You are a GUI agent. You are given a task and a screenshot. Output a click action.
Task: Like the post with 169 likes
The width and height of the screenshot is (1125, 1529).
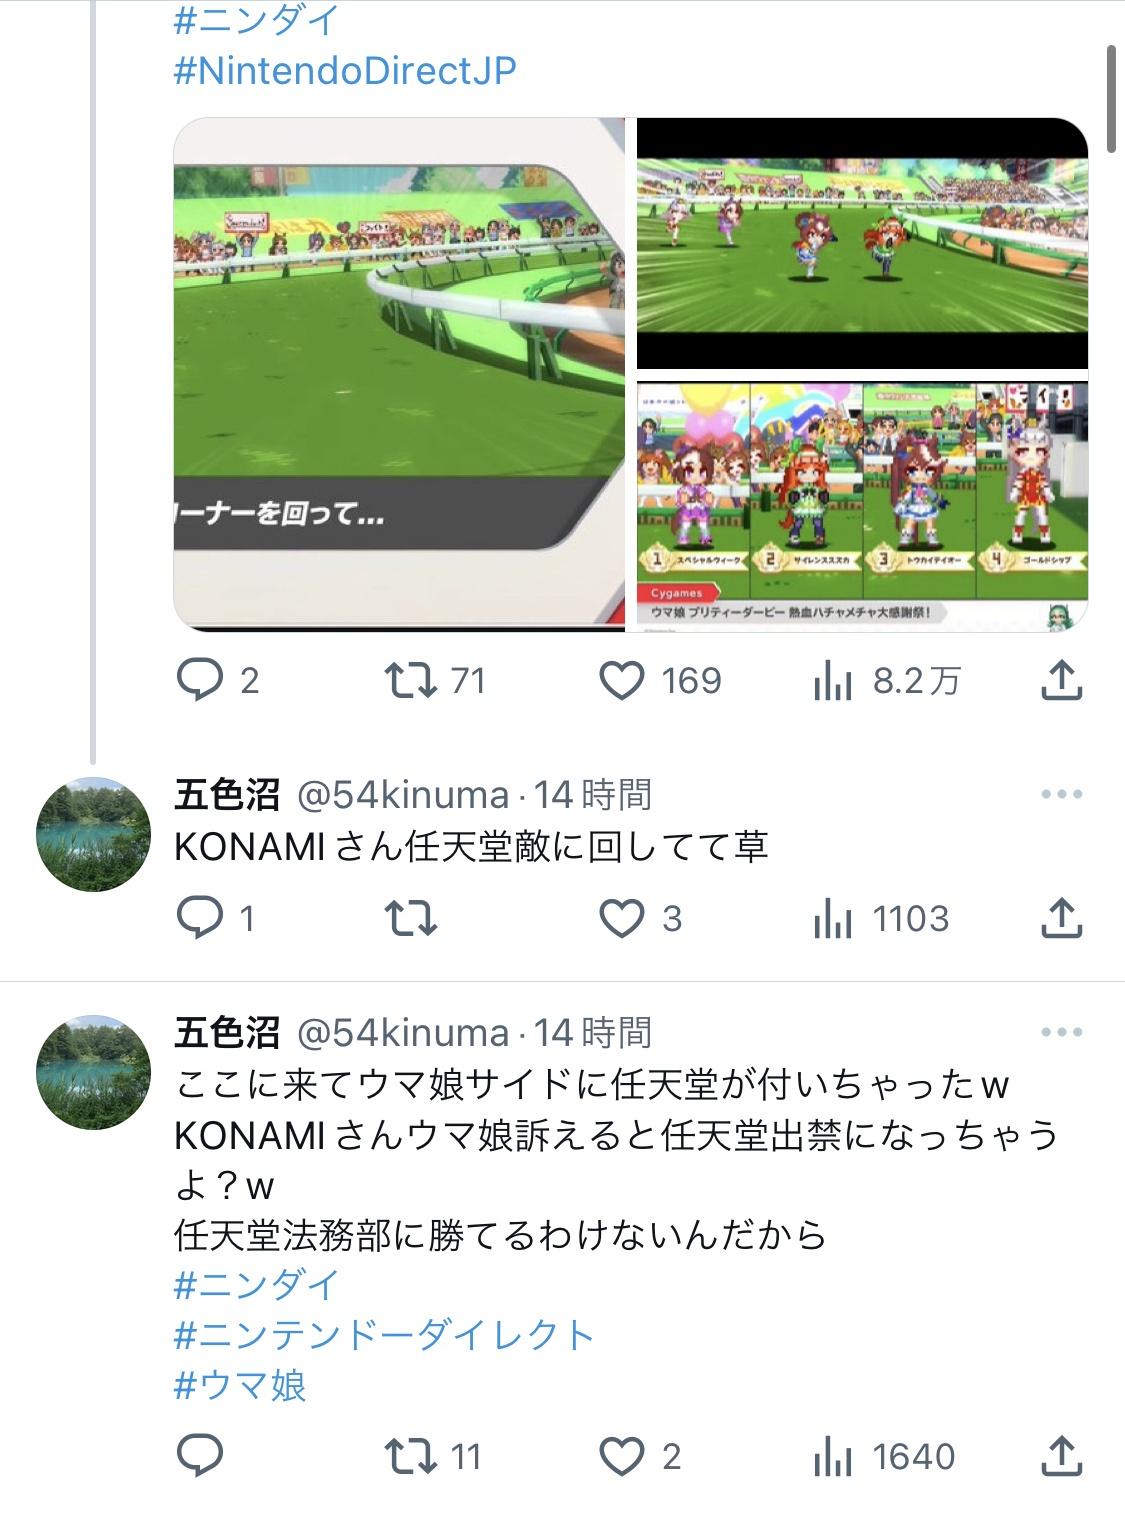621,681
